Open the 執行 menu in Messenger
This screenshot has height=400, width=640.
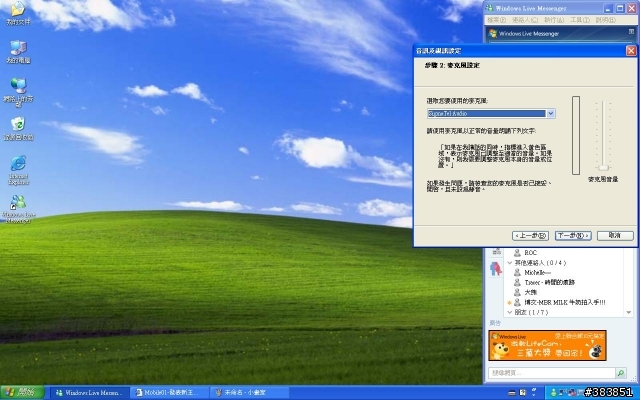pyautogui.click(x=553, y=20)
